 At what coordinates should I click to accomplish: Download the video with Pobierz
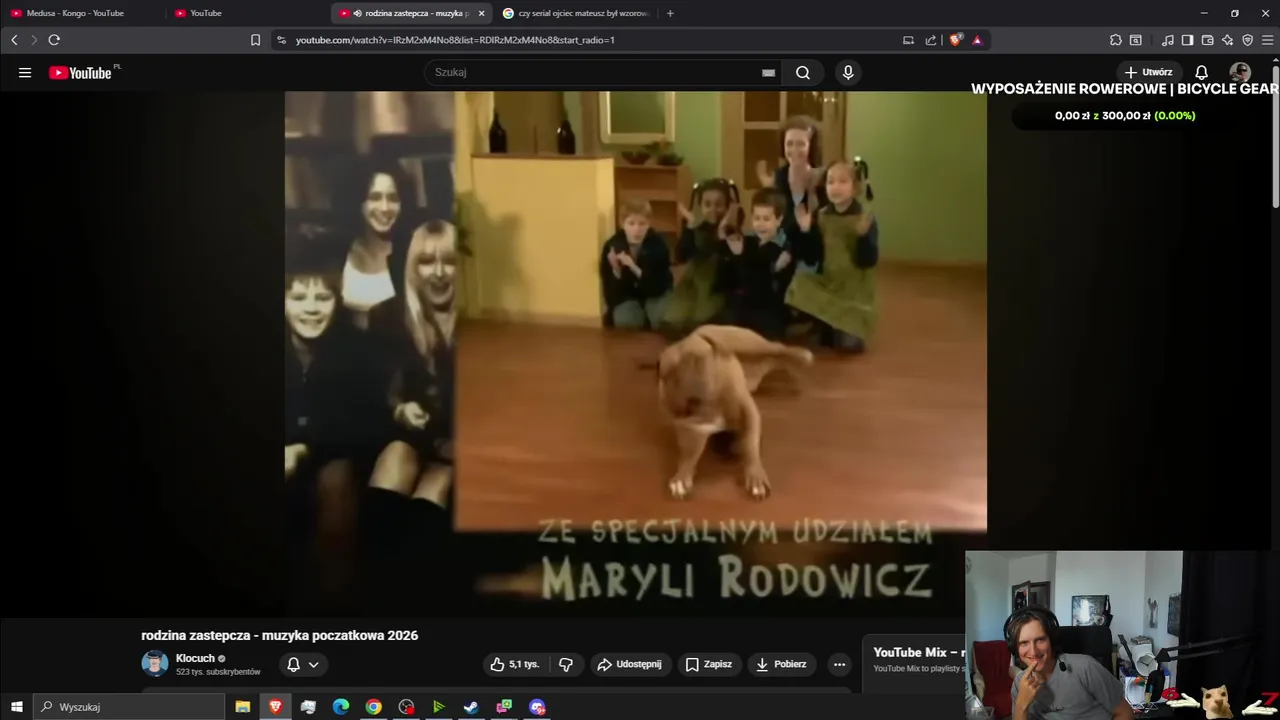781,664
